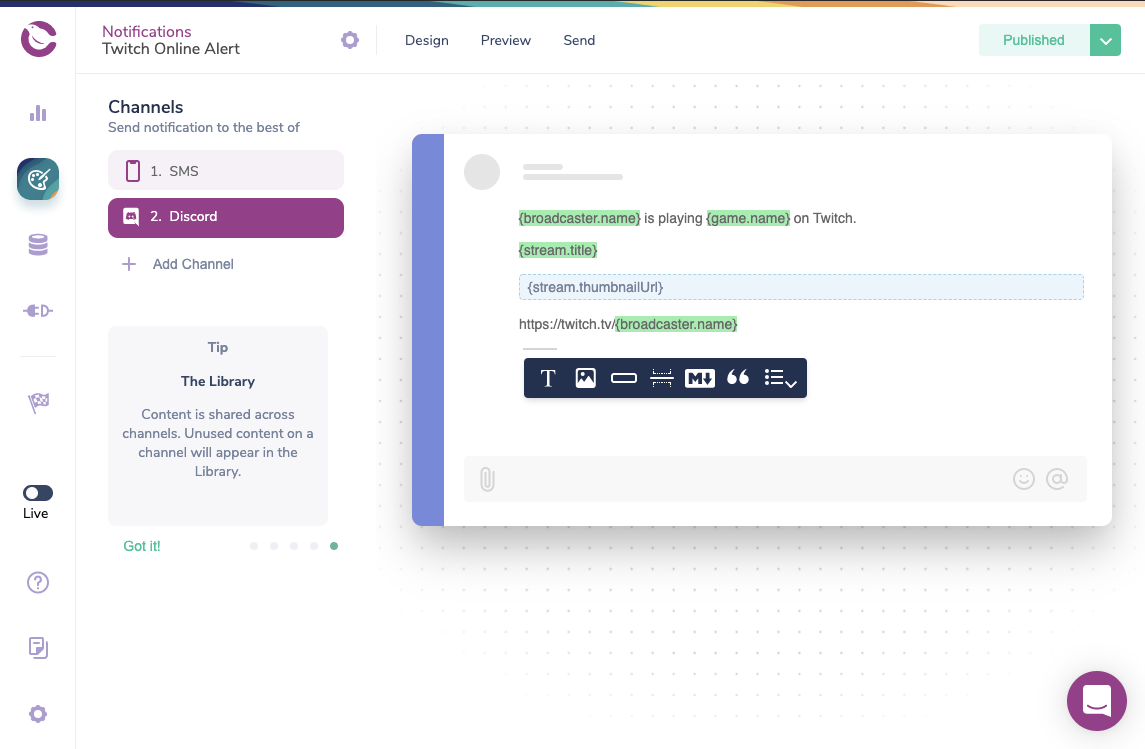1145x749 pixels.
Task: Open the chat support widget
Action: click(x=1096, y=700)
